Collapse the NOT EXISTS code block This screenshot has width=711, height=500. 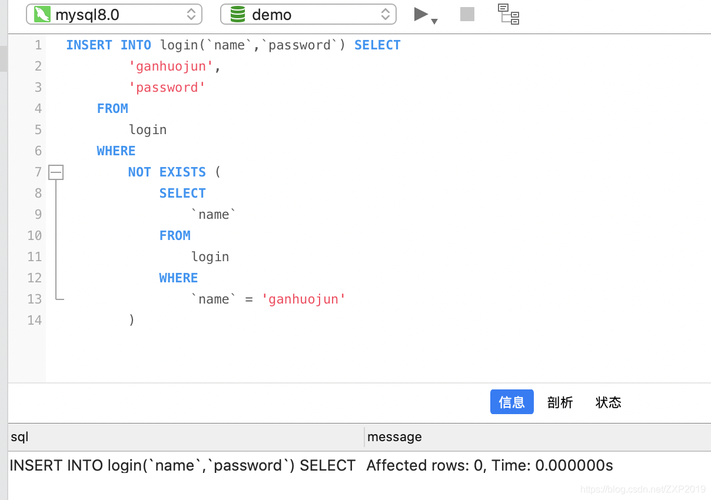click(x=56, y=172)
